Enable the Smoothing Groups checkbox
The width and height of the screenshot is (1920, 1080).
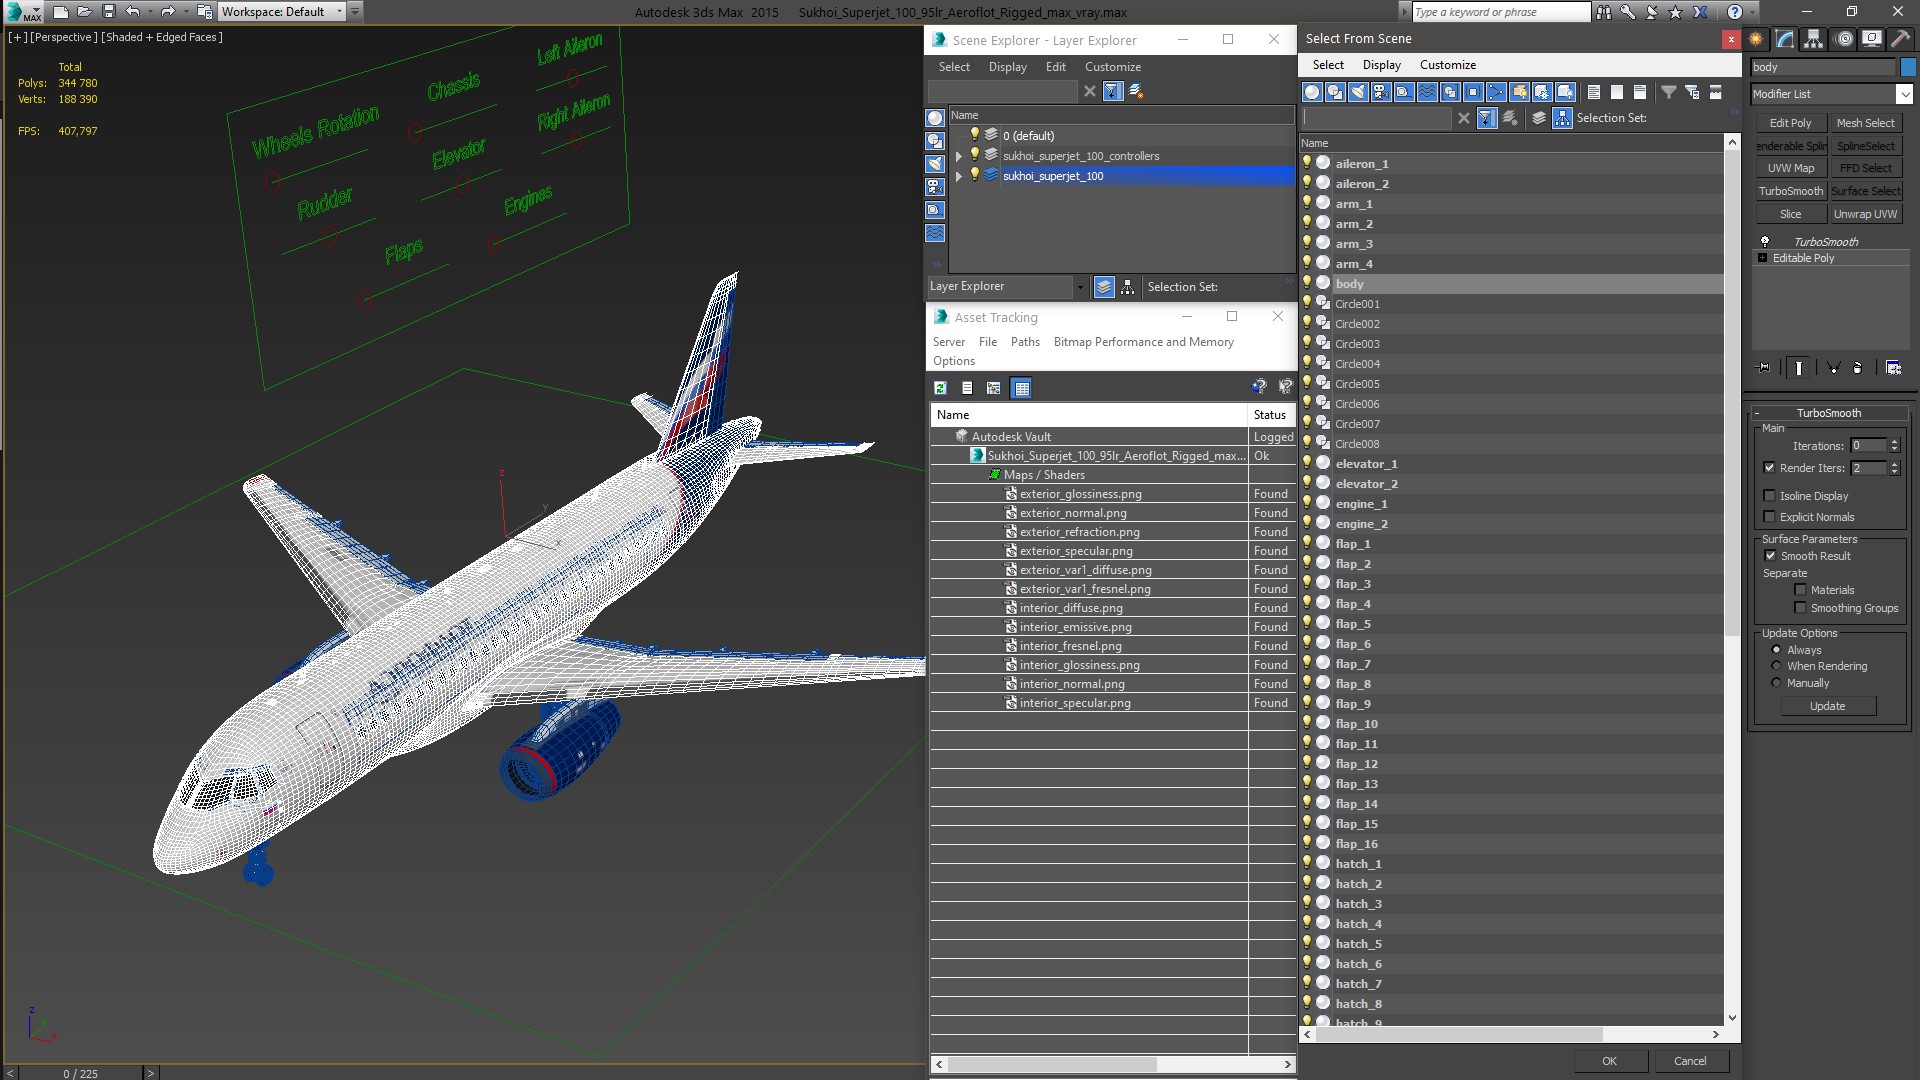(1800, 608)
